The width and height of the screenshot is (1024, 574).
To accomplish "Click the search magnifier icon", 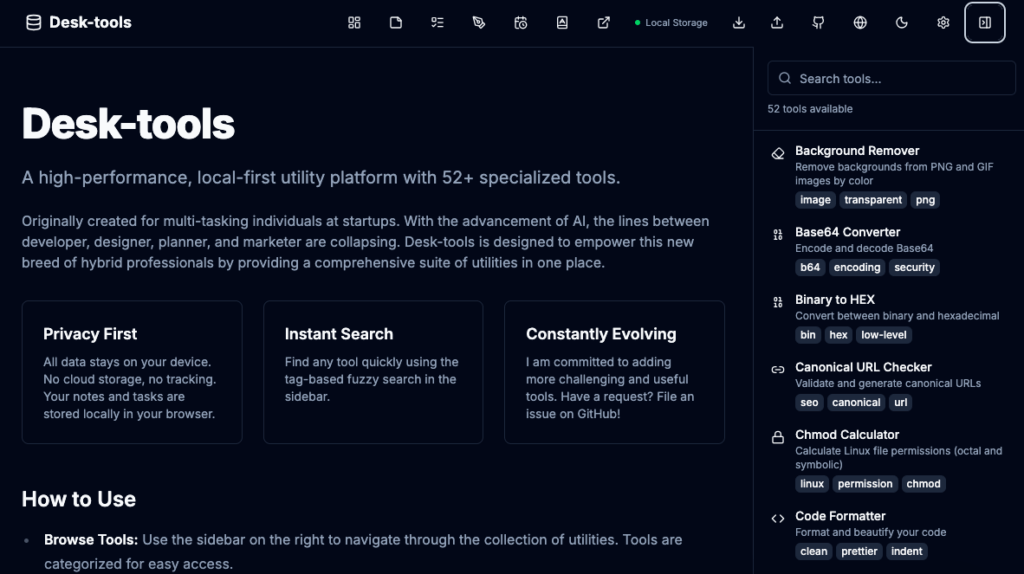I will 785,78.
